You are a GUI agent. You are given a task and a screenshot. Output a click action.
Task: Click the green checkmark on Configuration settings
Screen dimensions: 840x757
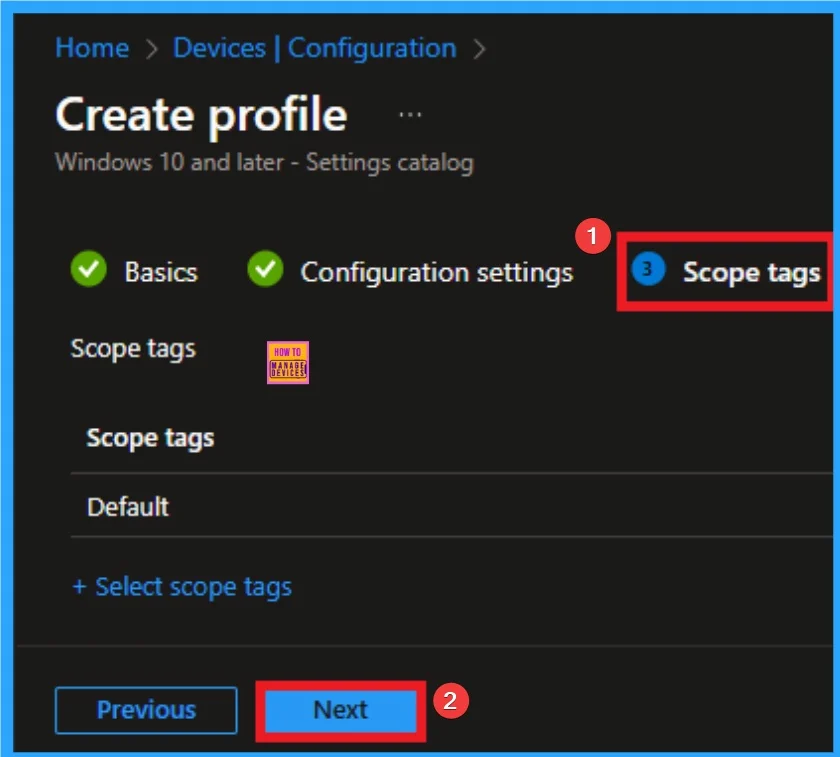tap(266, 271)
